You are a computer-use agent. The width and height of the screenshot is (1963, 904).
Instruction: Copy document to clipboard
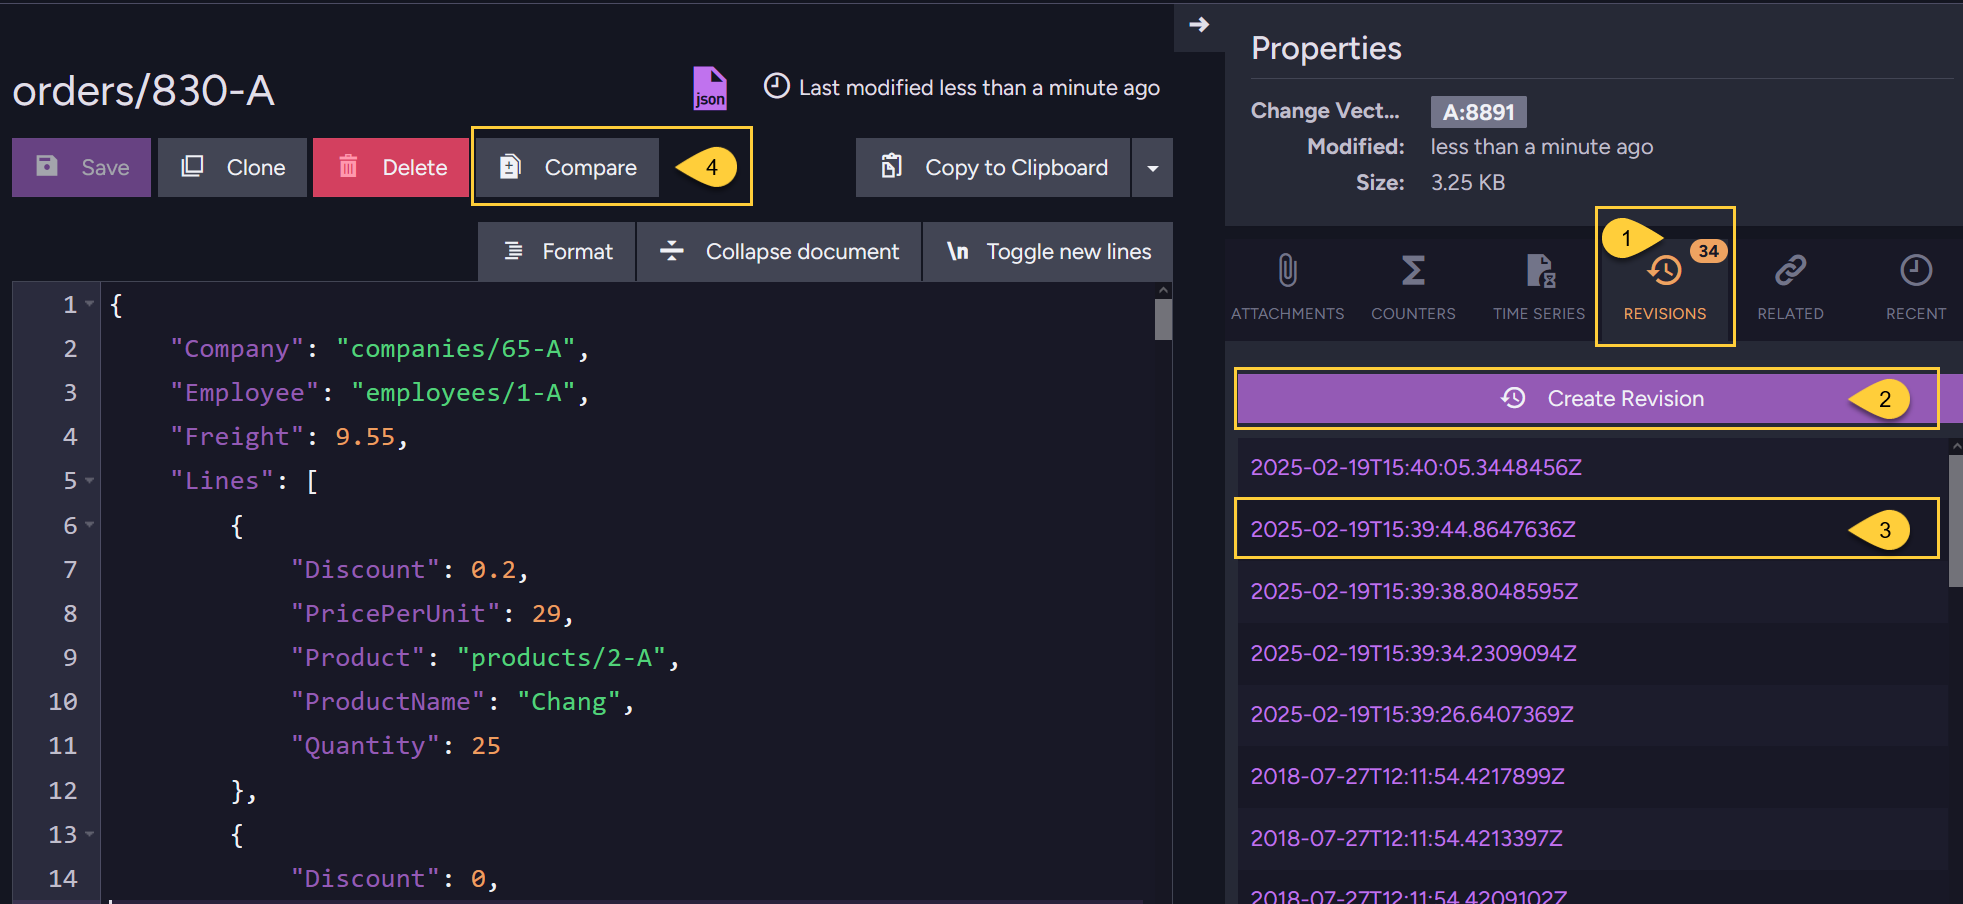[993, 167]
